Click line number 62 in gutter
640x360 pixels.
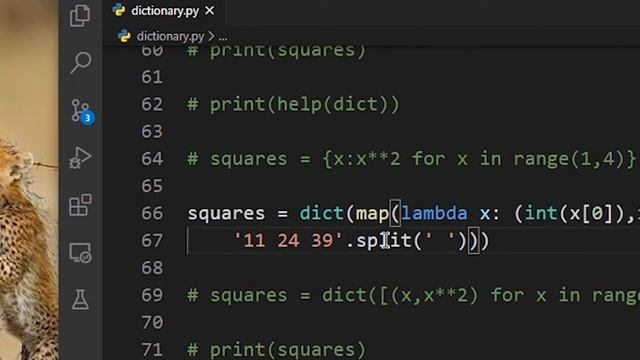152,104
